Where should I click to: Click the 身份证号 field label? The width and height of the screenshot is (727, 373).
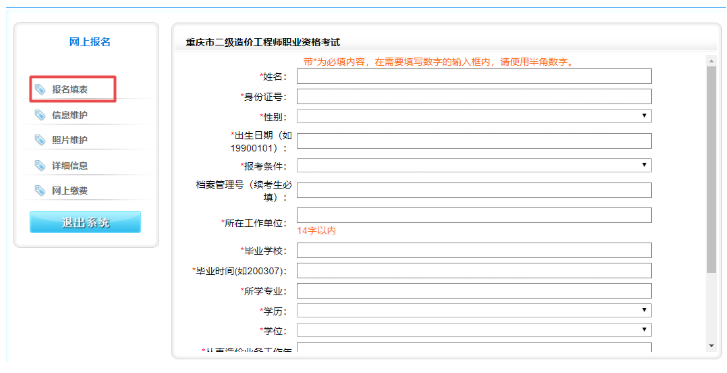[x=264, y=96]
